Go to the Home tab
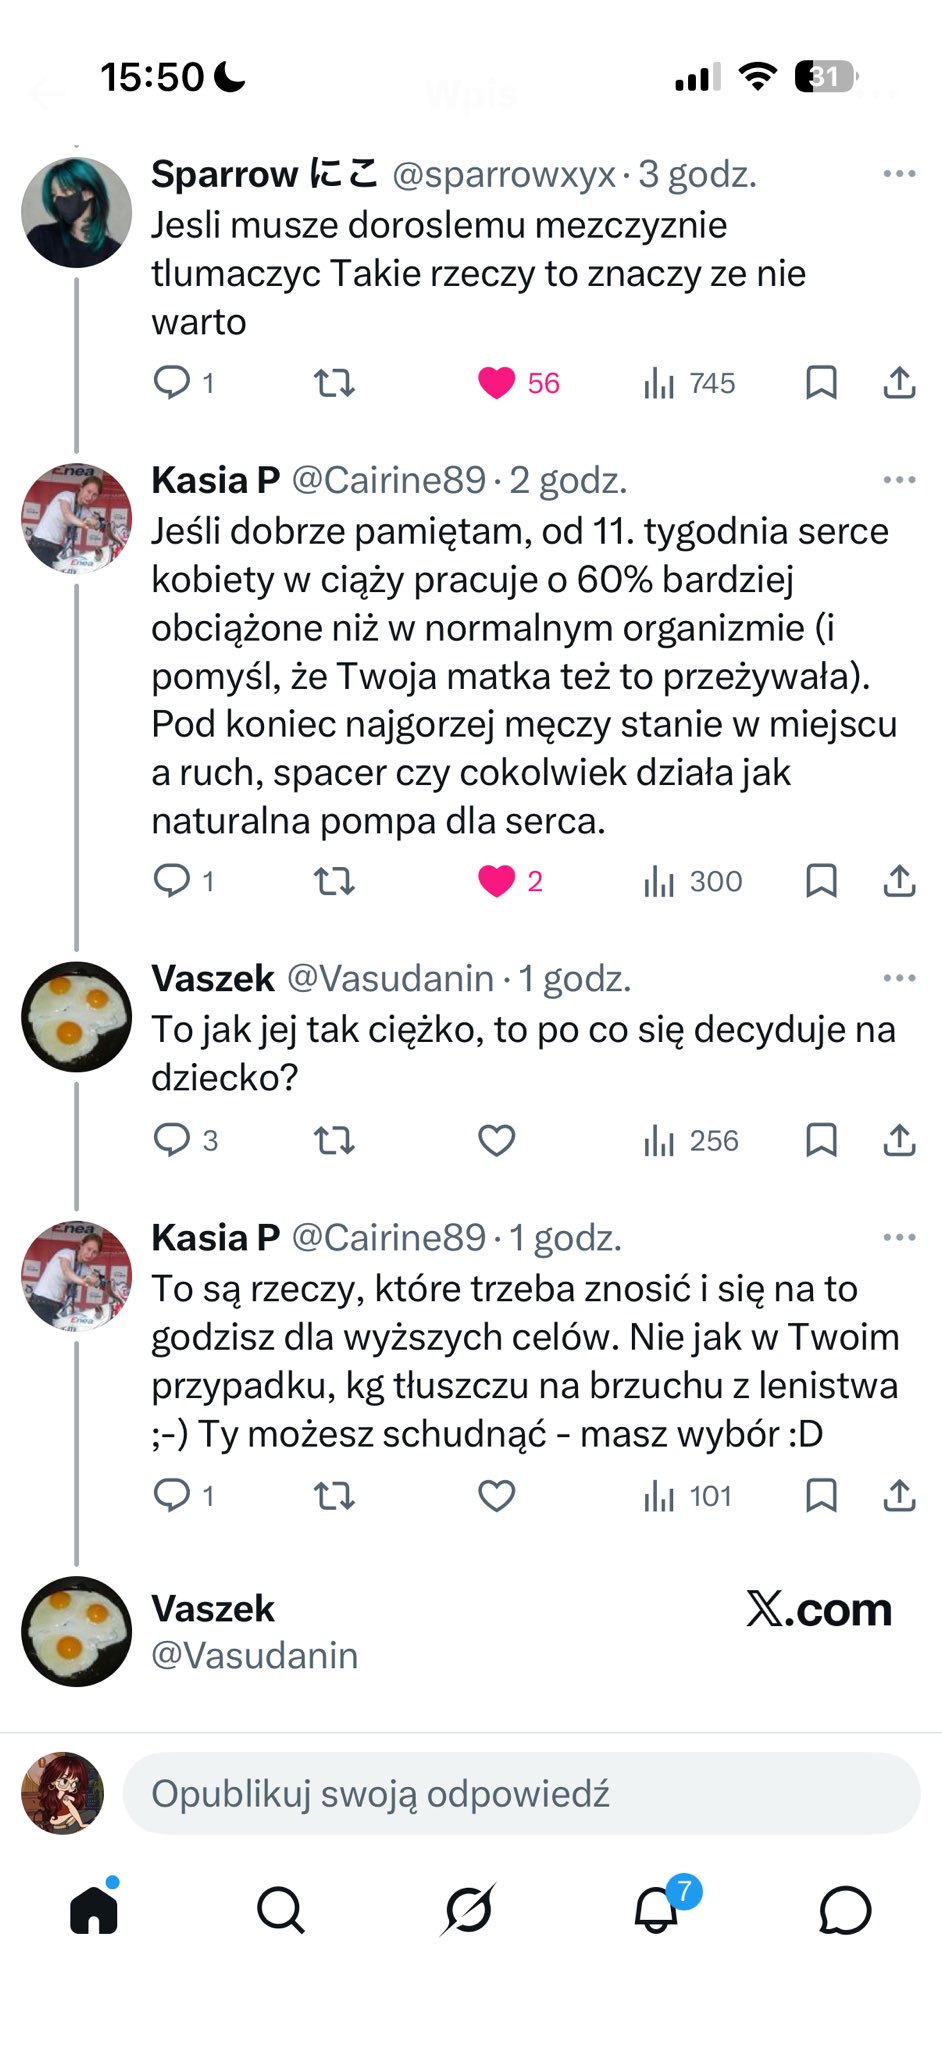The height and width of the screenshot is (2048, 942). coord(94,1910)
